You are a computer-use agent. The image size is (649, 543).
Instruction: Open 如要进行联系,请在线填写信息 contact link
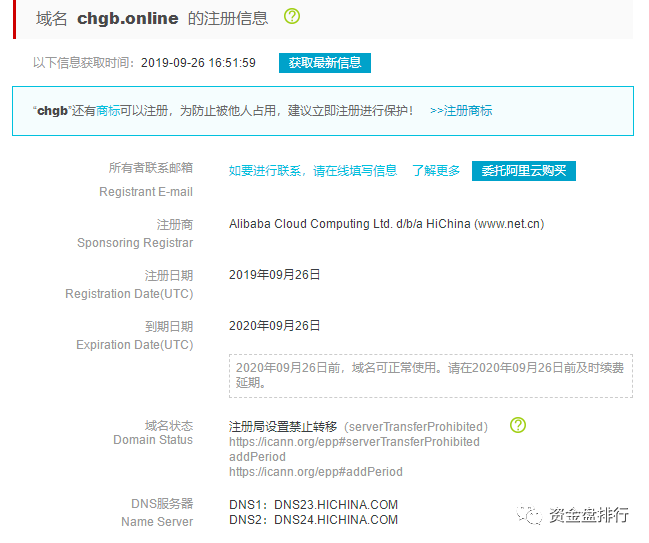coord(313,171)
